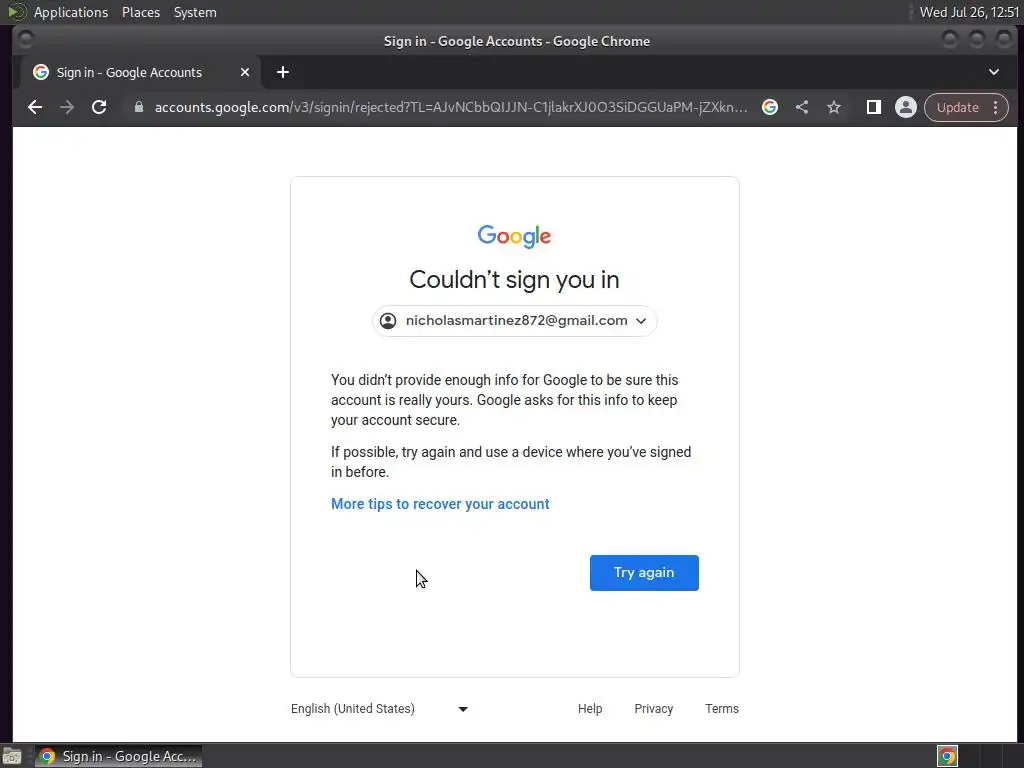The height and width of the screenshot is (768, 1024).
Task: Open the Chrome profile avatar
Action: [906, 107]
